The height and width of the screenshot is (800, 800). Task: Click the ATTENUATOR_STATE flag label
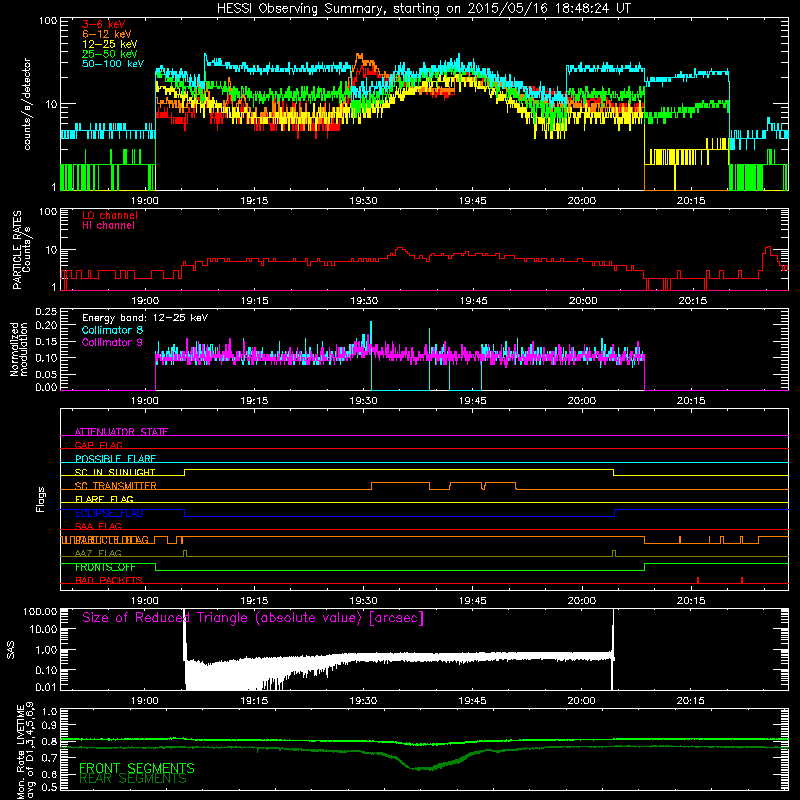(121, 432)
